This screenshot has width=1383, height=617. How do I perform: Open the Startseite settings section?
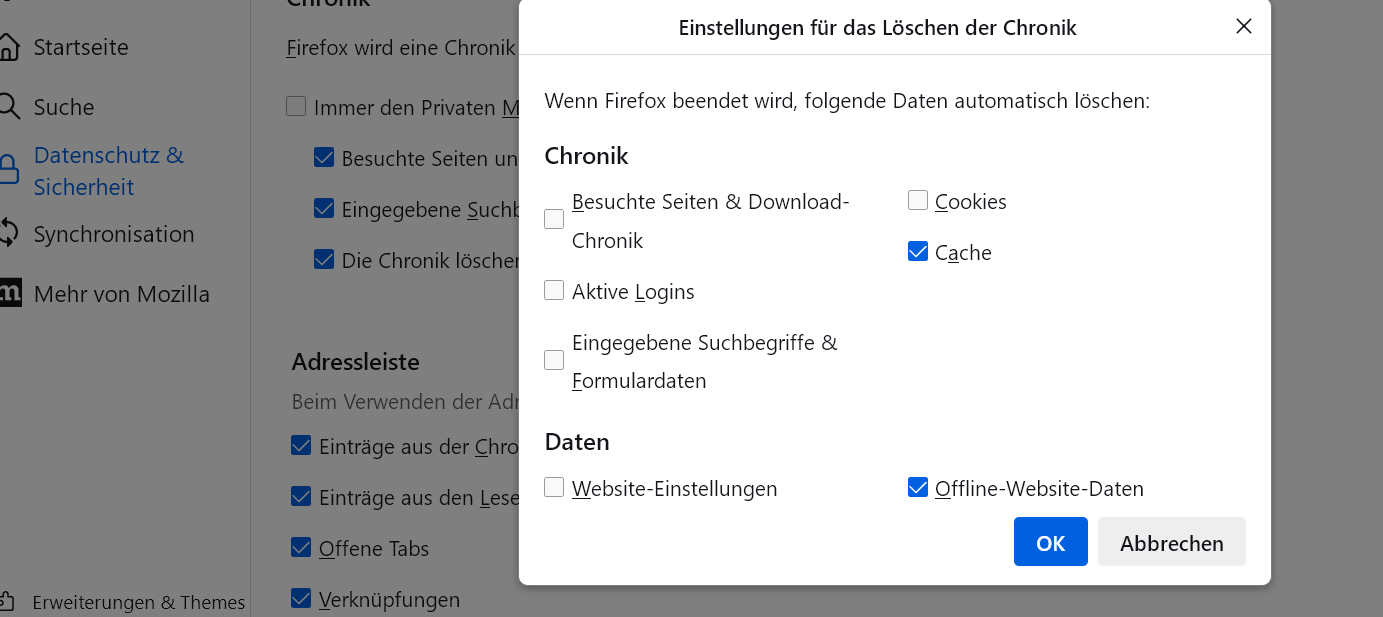[x=81, y=47]
